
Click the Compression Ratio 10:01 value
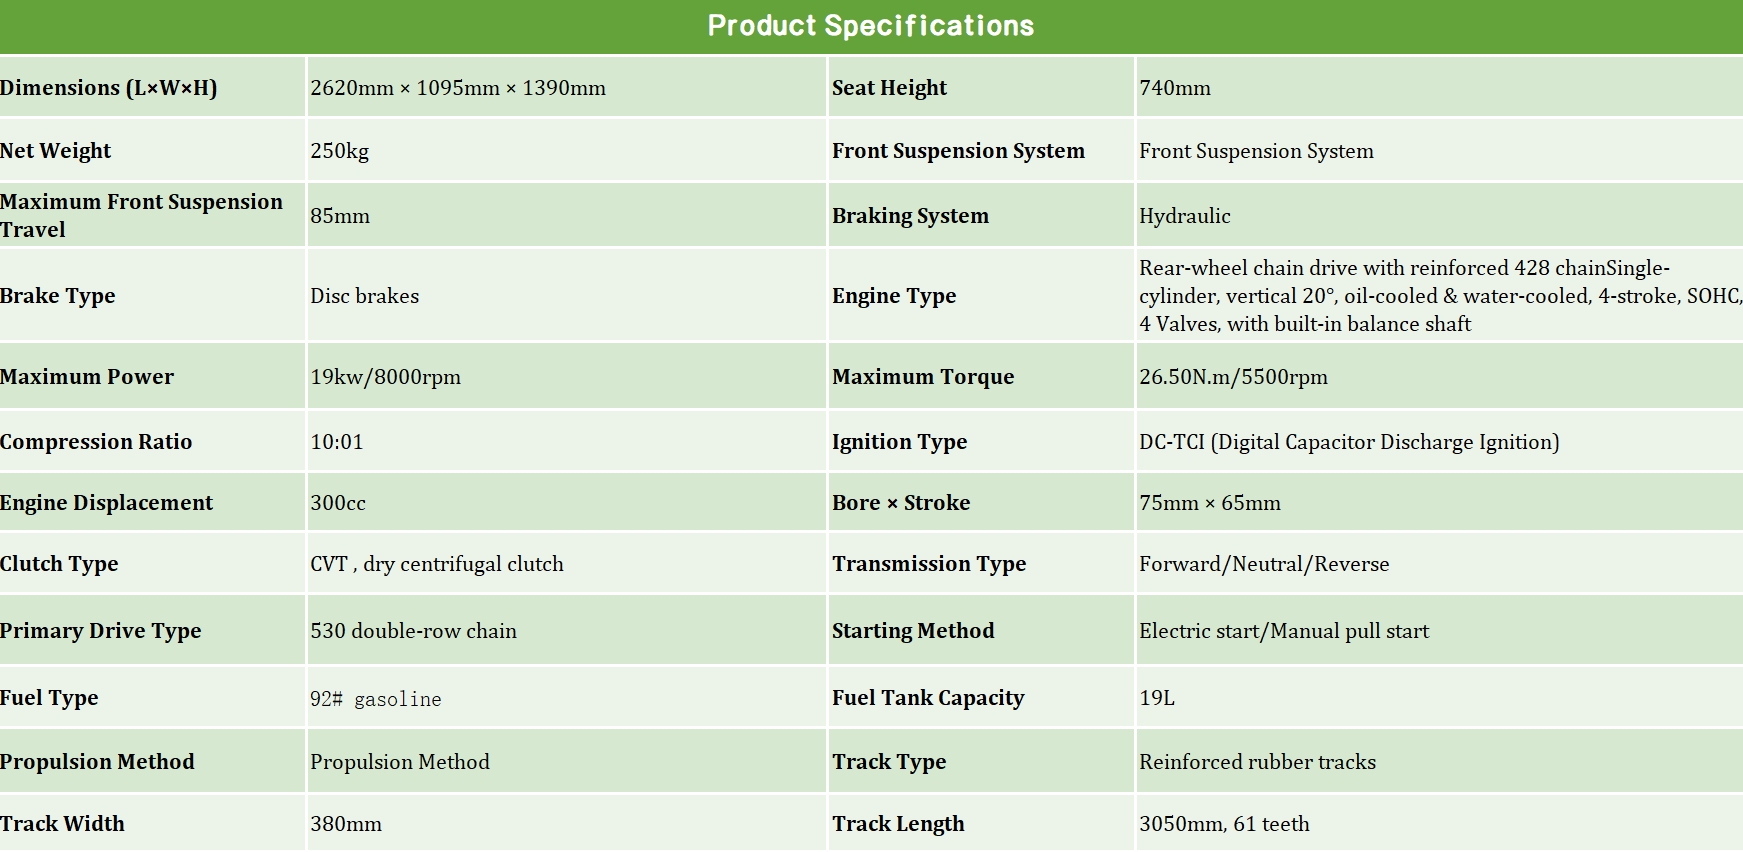pyautogui.click(x=337, y=442)
